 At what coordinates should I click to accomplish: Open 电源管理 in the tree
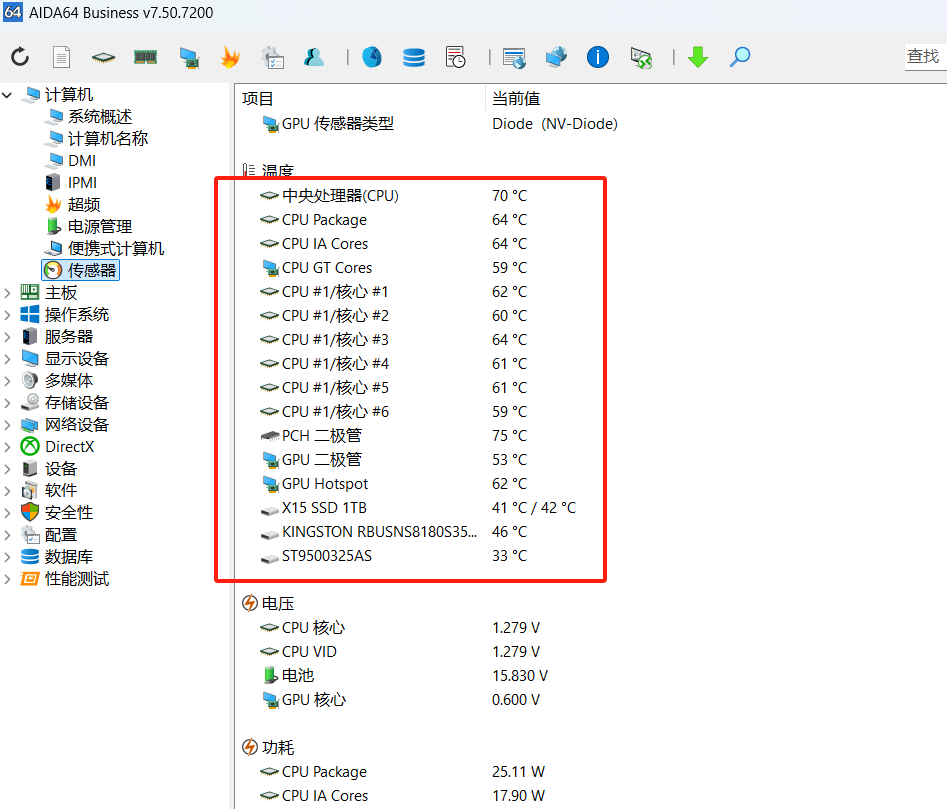(x=99, y=227)
